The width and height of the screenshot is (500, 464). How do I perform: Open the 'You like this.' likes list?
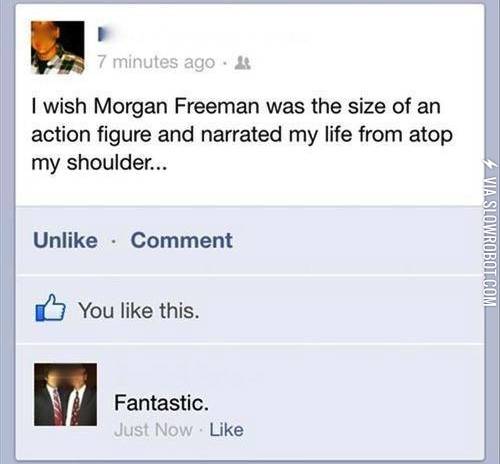139,311
